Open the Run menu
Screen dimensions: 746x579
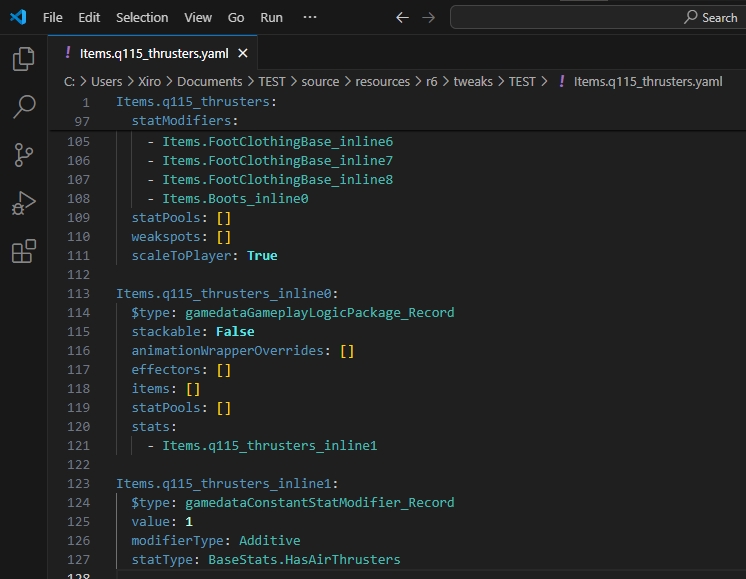coord(271,17)
